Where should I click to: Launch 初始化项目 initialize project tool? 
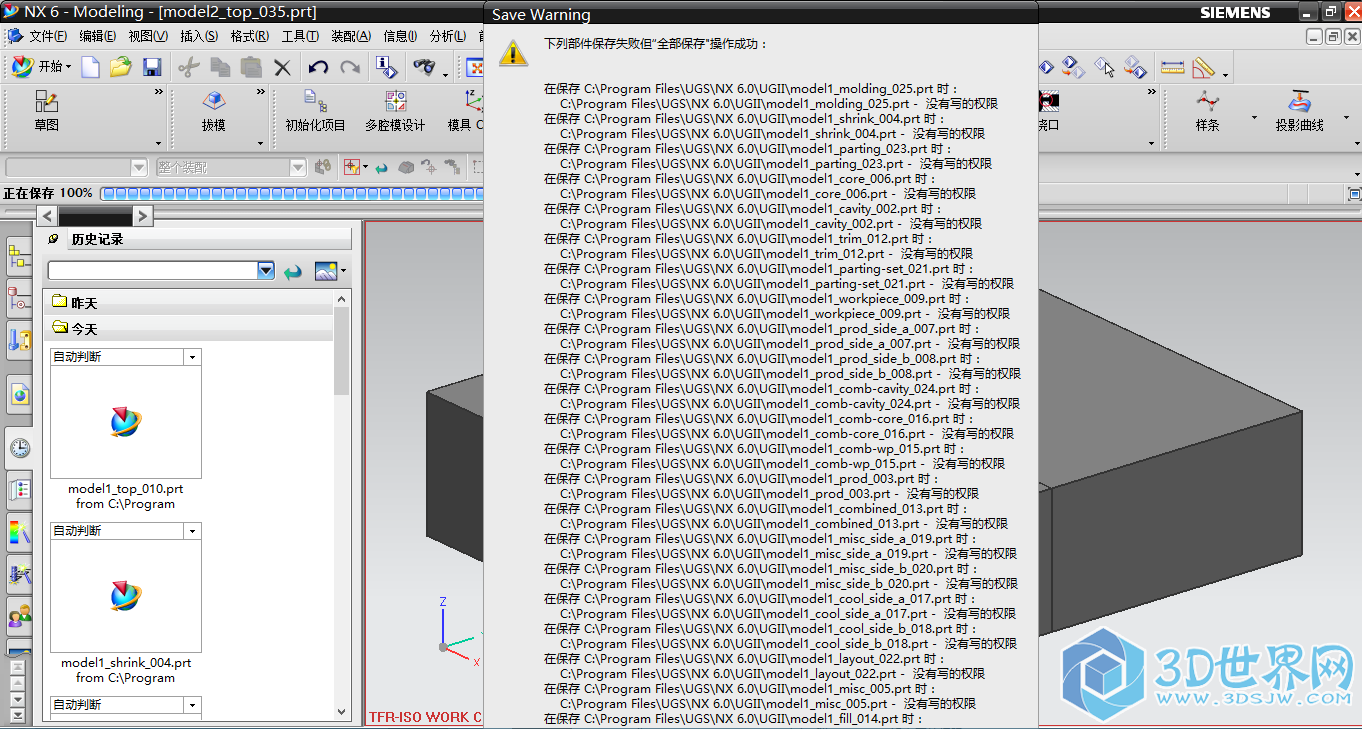pos(315,111)
